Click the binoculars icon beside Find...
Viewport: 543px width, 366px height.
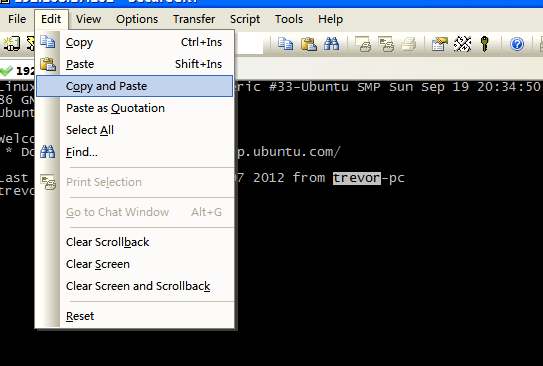(x=47, y=152)
